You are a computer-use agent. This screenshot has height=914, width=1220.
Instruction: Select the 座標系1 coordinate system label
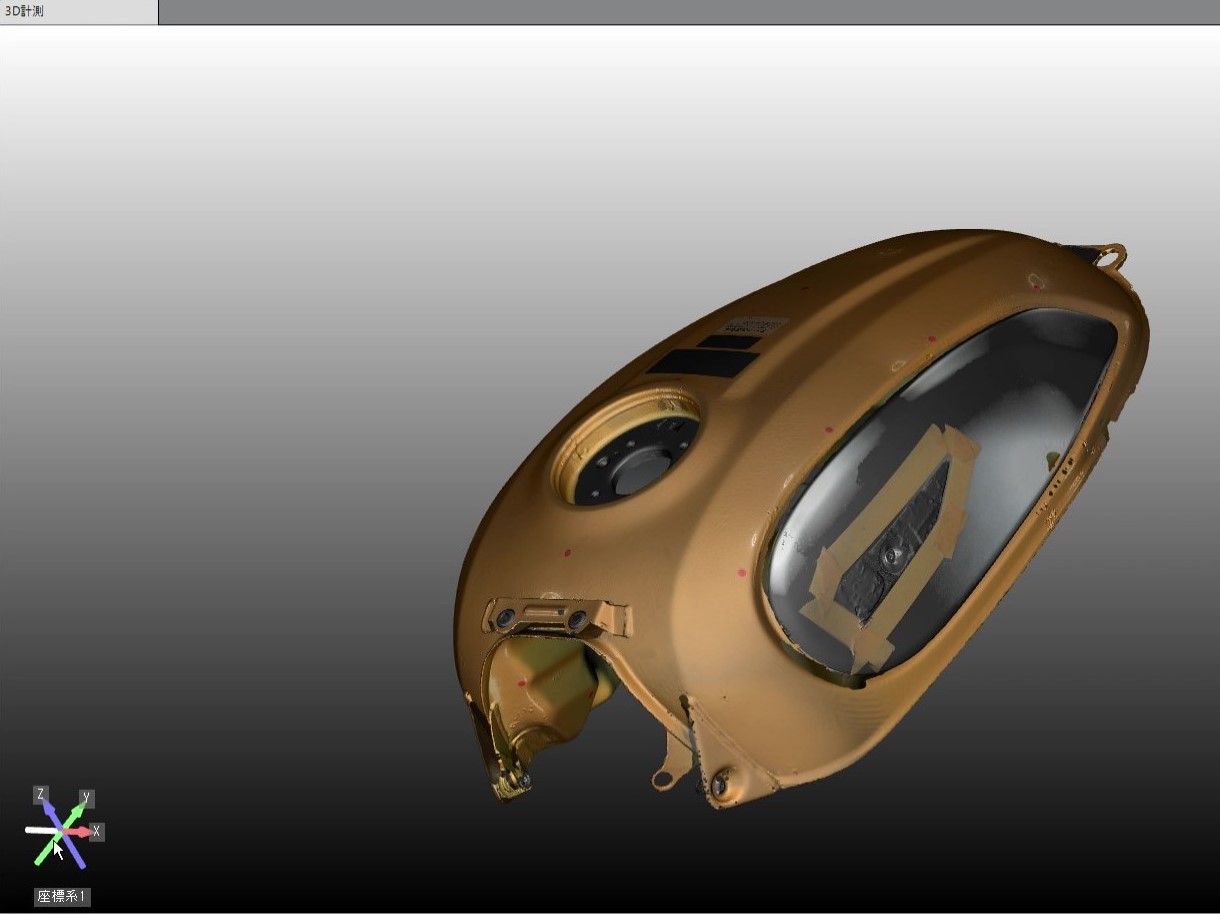pyautogui.click(x=63, y=897)
